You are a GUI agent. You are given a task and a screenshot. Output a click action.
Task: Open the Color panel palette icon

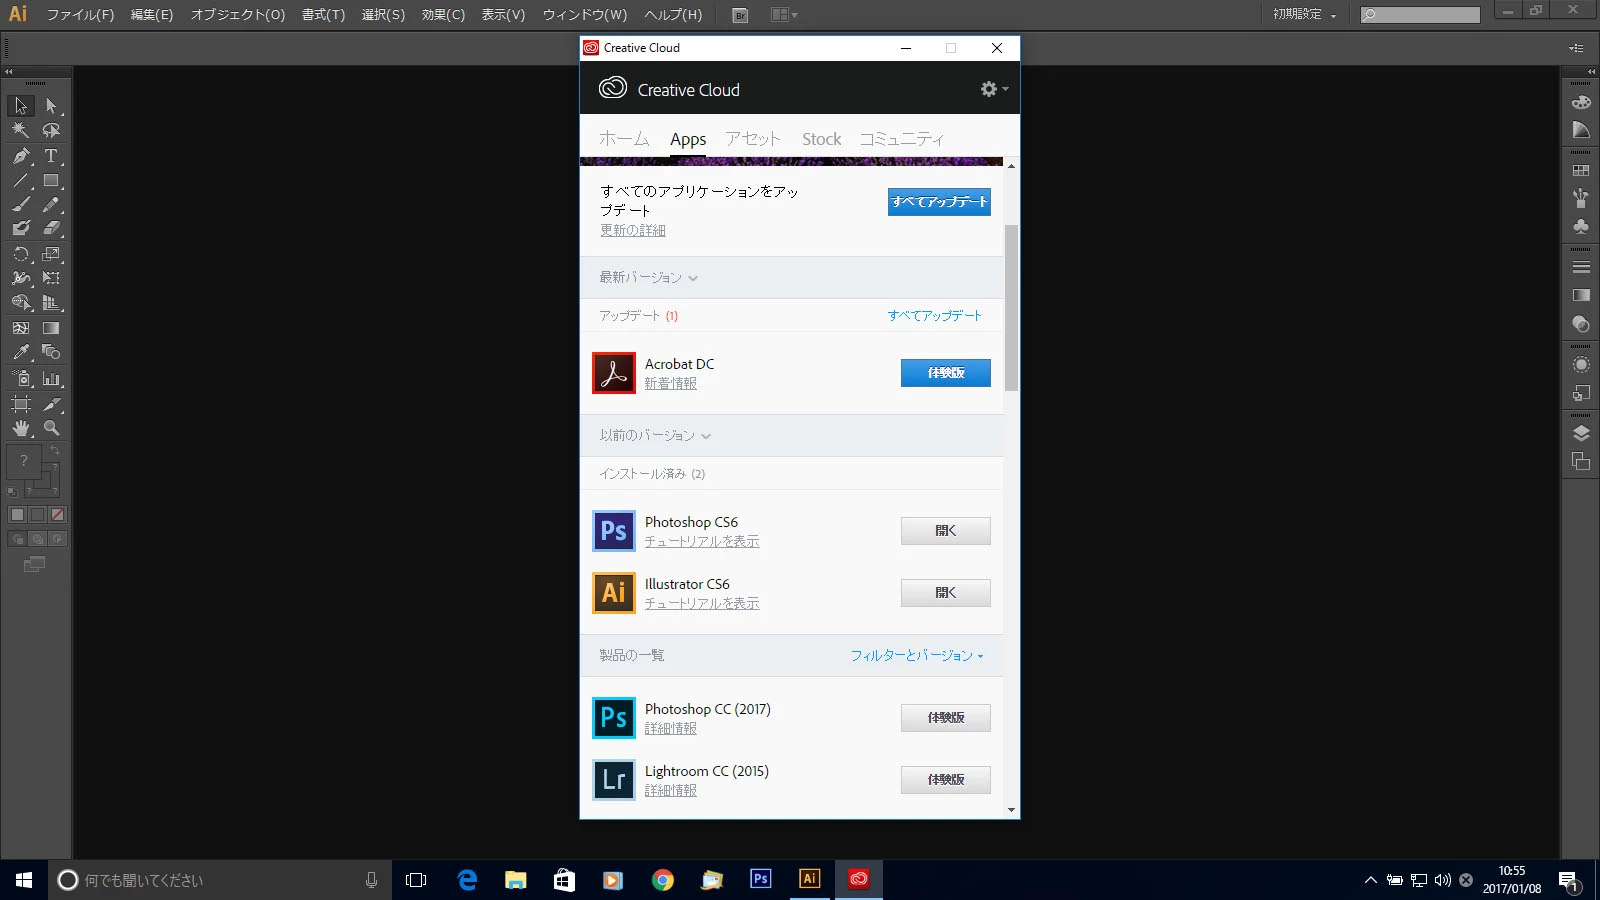[1581, 103]
